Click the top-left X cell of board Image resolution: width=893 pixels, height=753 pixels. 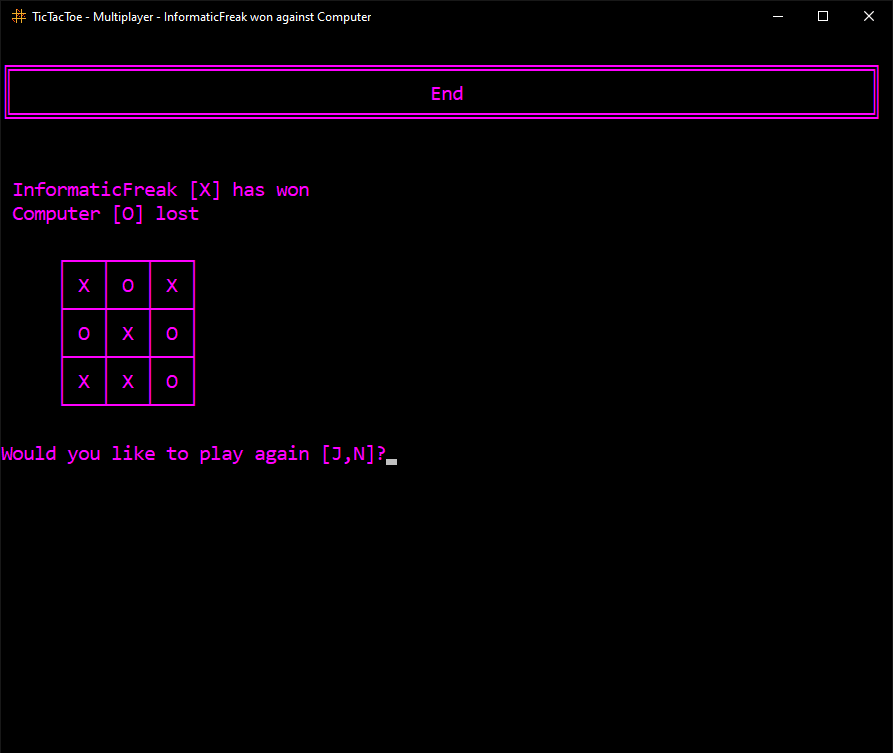click(84, 285)
